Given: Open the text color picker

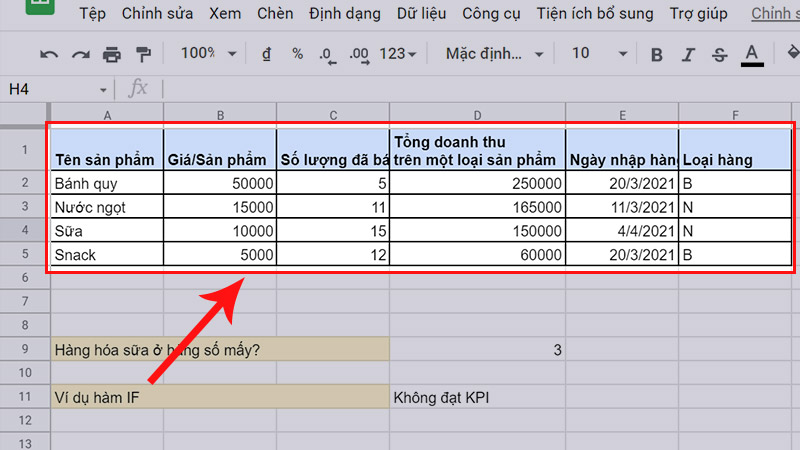Looking at the screenshot, I should point(753,54).
